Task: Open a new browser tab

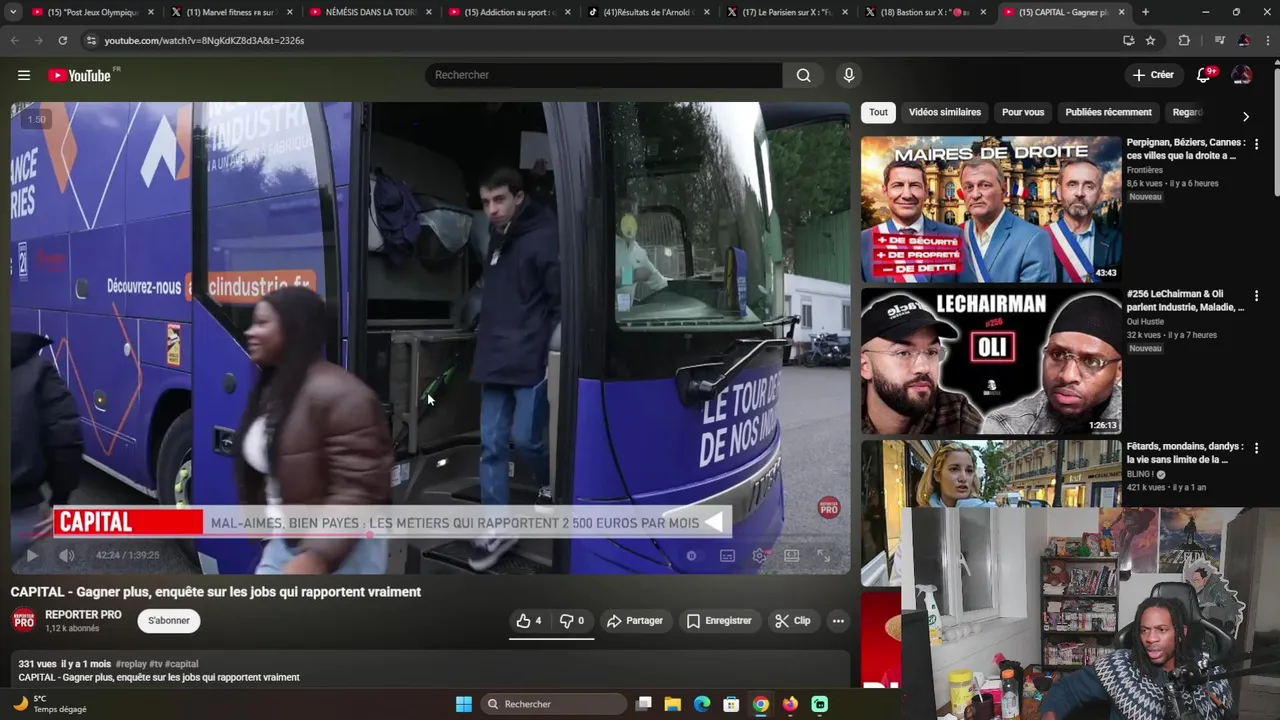Action: (1145, 12)
